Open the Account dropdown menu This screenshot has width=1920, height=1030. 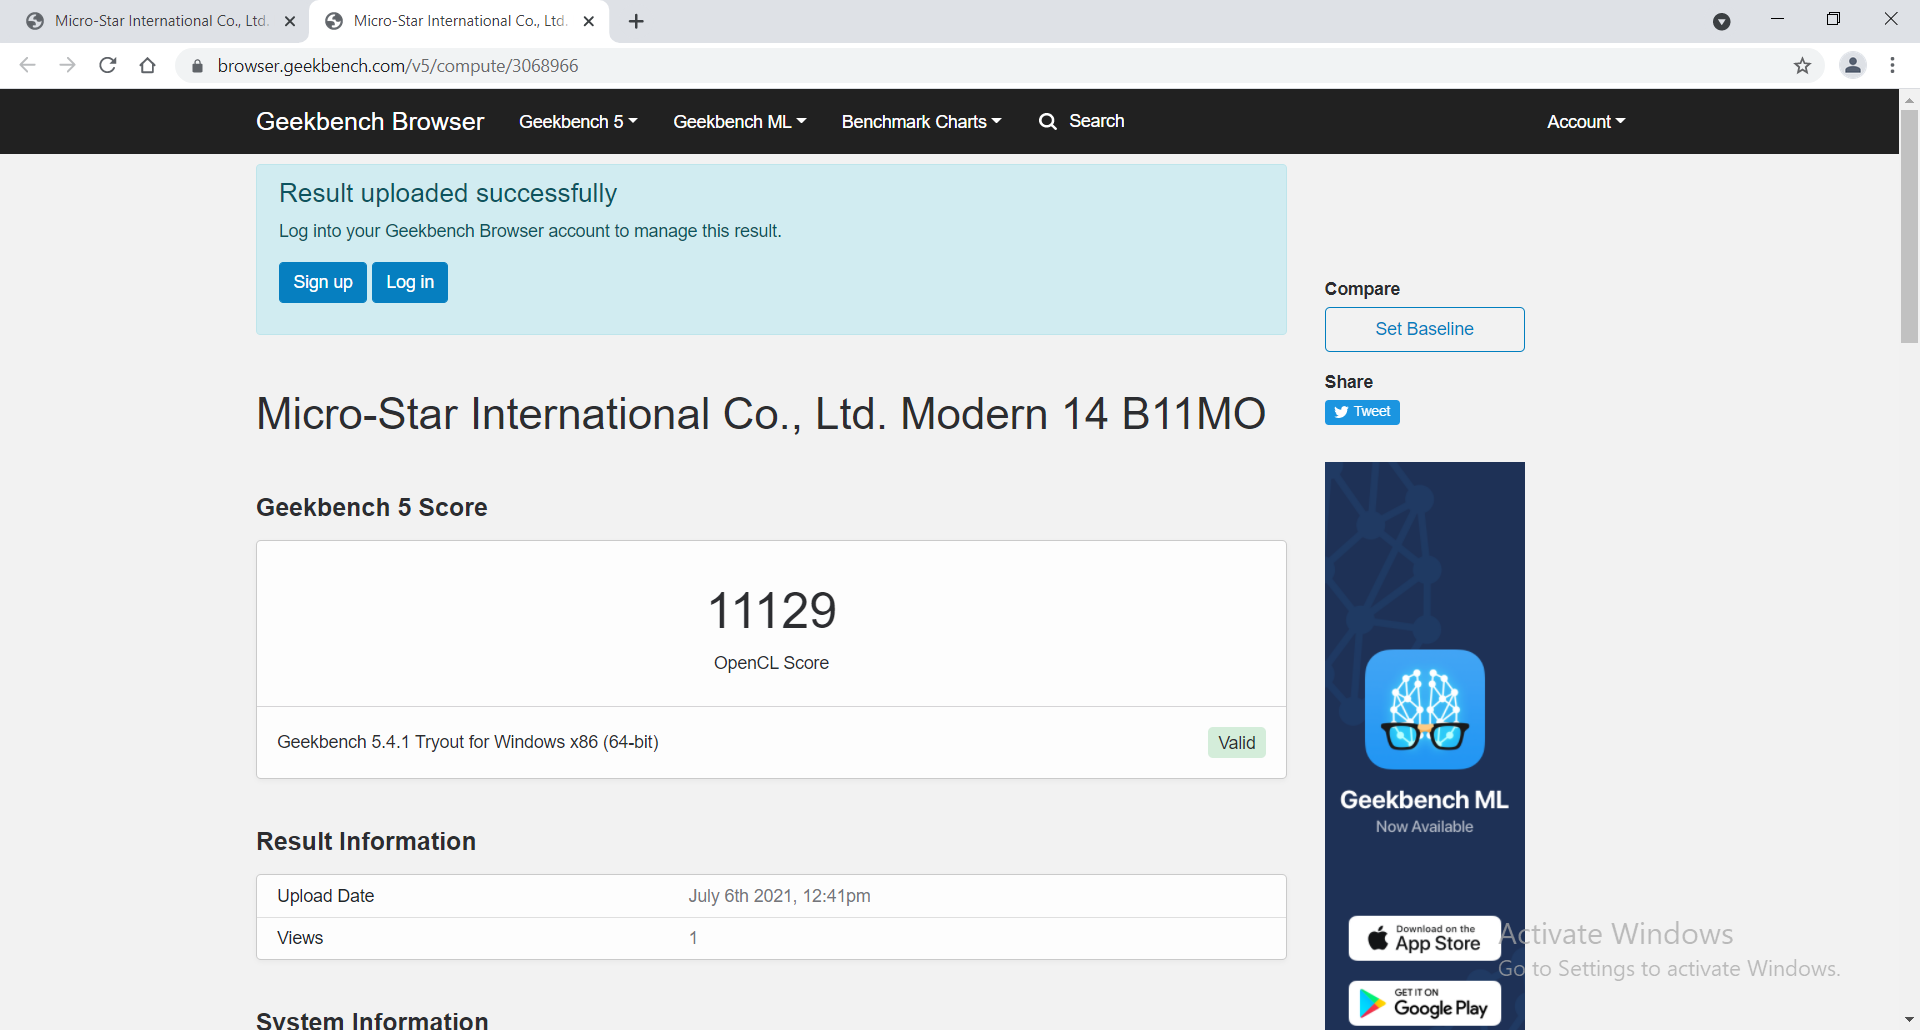point(1586,122)
